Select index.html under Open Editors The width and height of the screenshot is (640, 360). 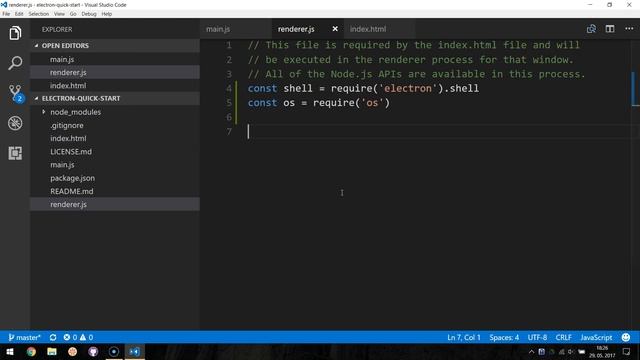tap(115, 85)
